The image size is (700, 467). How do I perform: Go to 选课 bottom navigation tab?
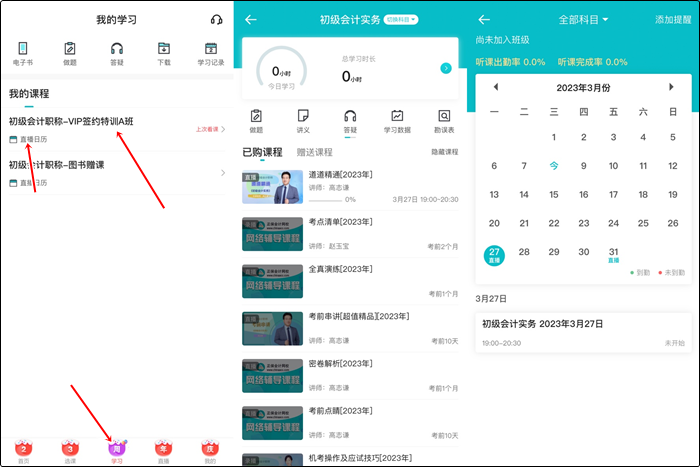click(x=70, y=452)
